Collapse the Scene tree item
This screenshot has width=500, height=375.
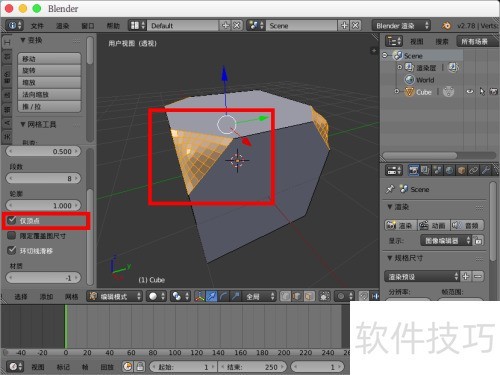point(385,55)
